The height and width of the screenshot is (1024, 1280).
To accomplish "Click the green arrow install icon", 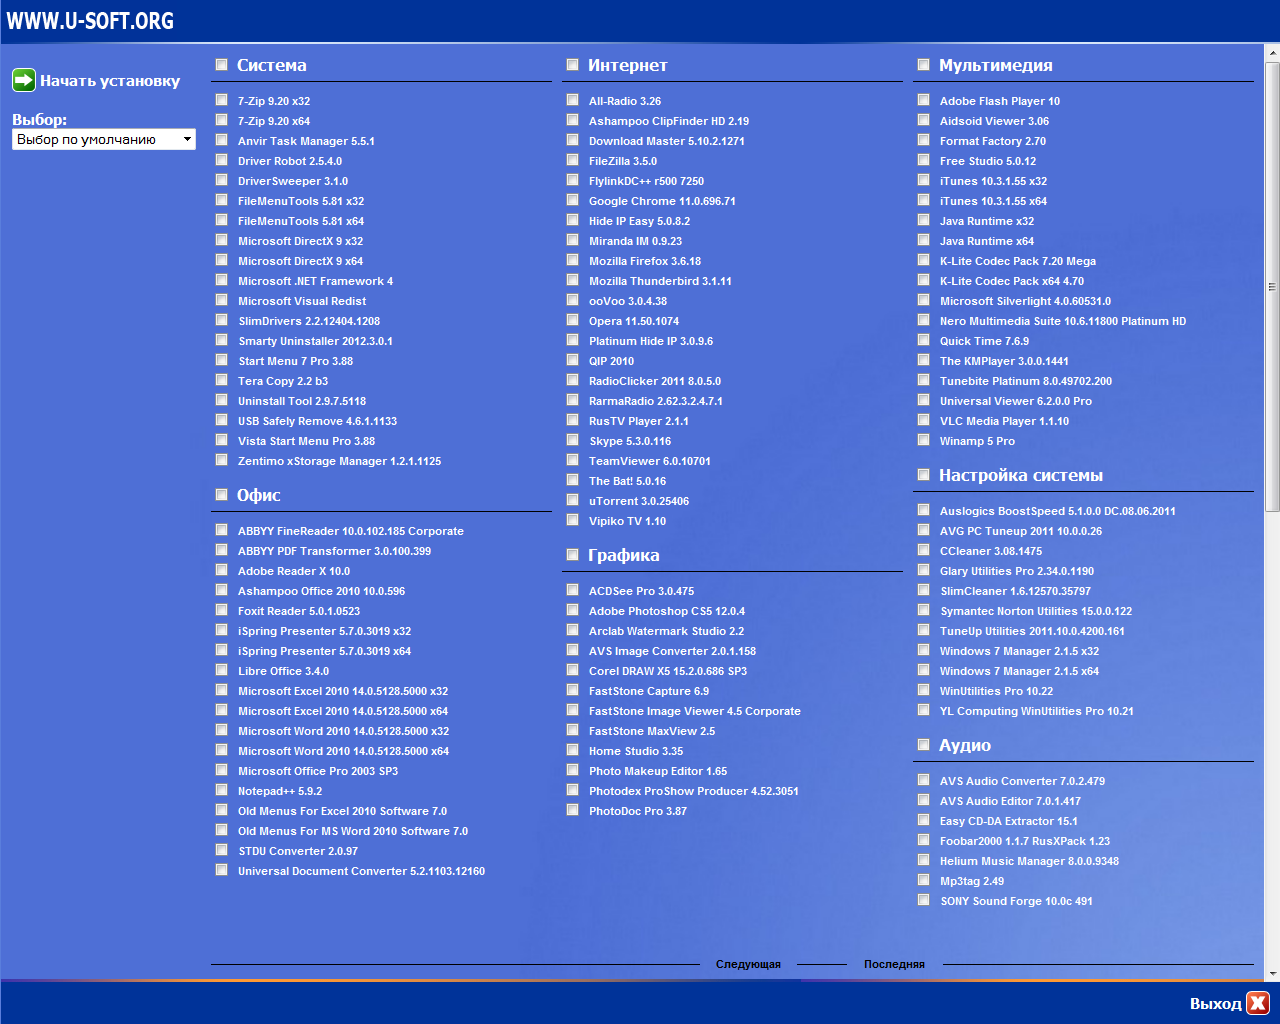I will tap(24, 81).
